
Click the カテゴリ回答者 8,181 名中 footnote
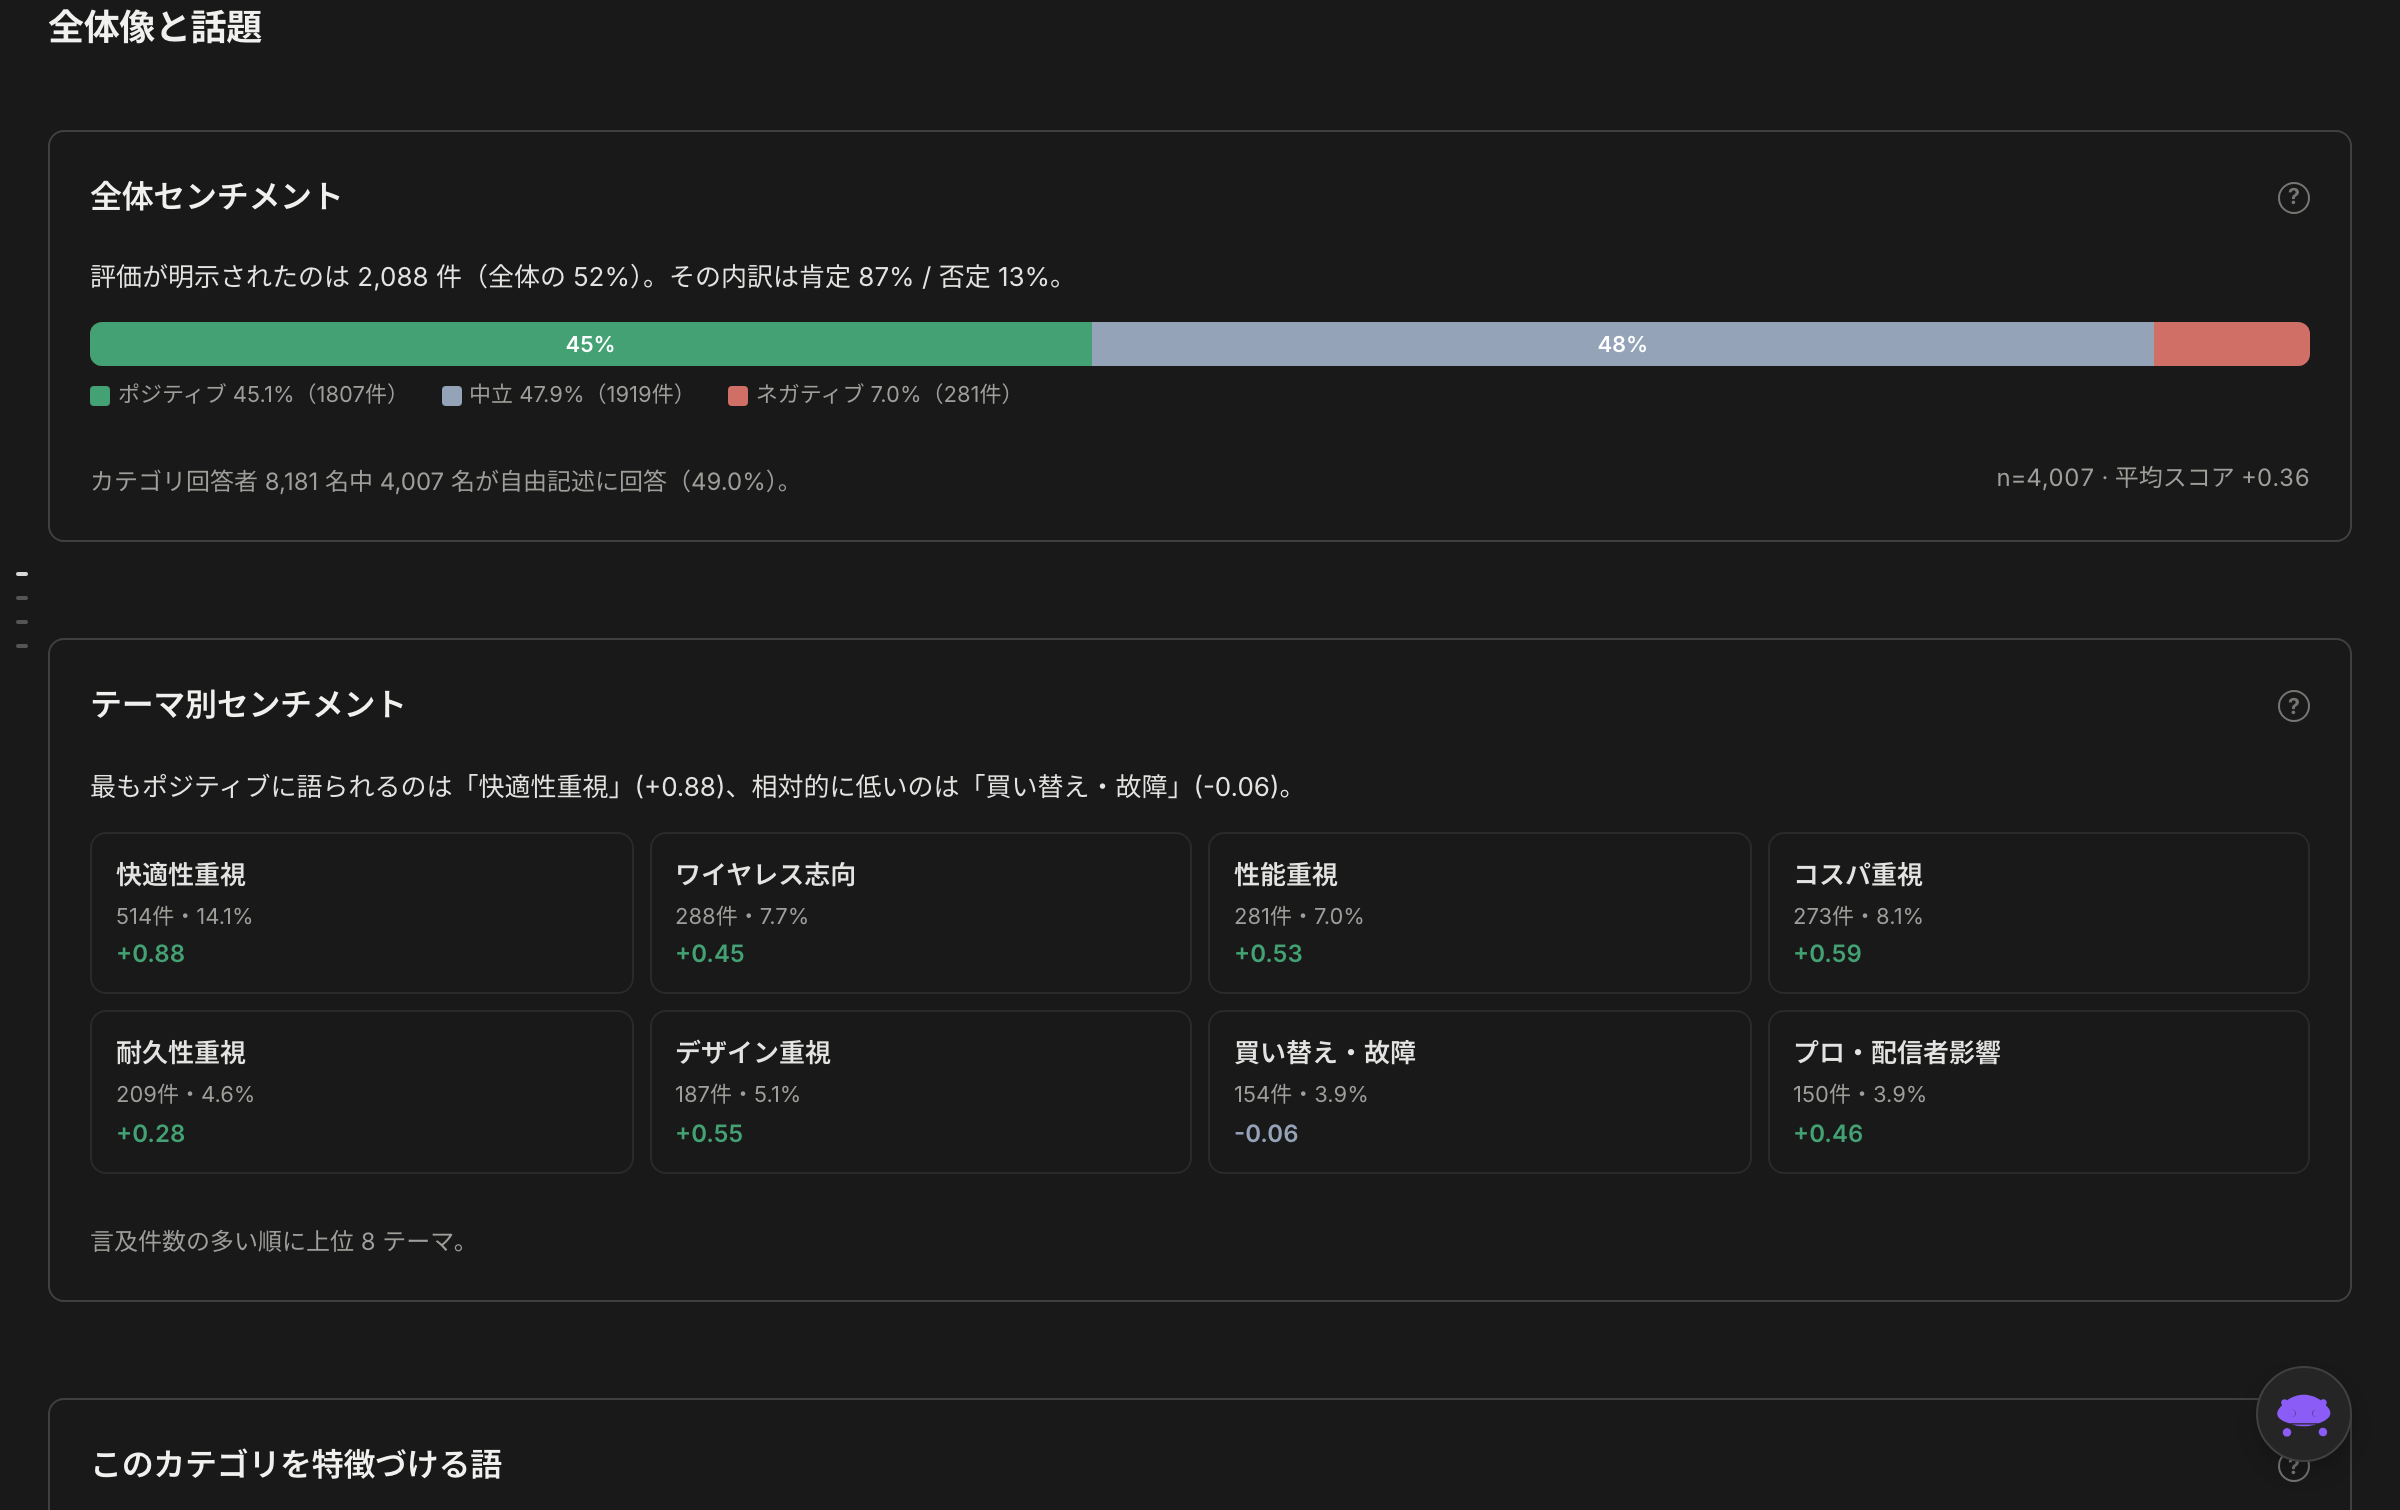441,482
